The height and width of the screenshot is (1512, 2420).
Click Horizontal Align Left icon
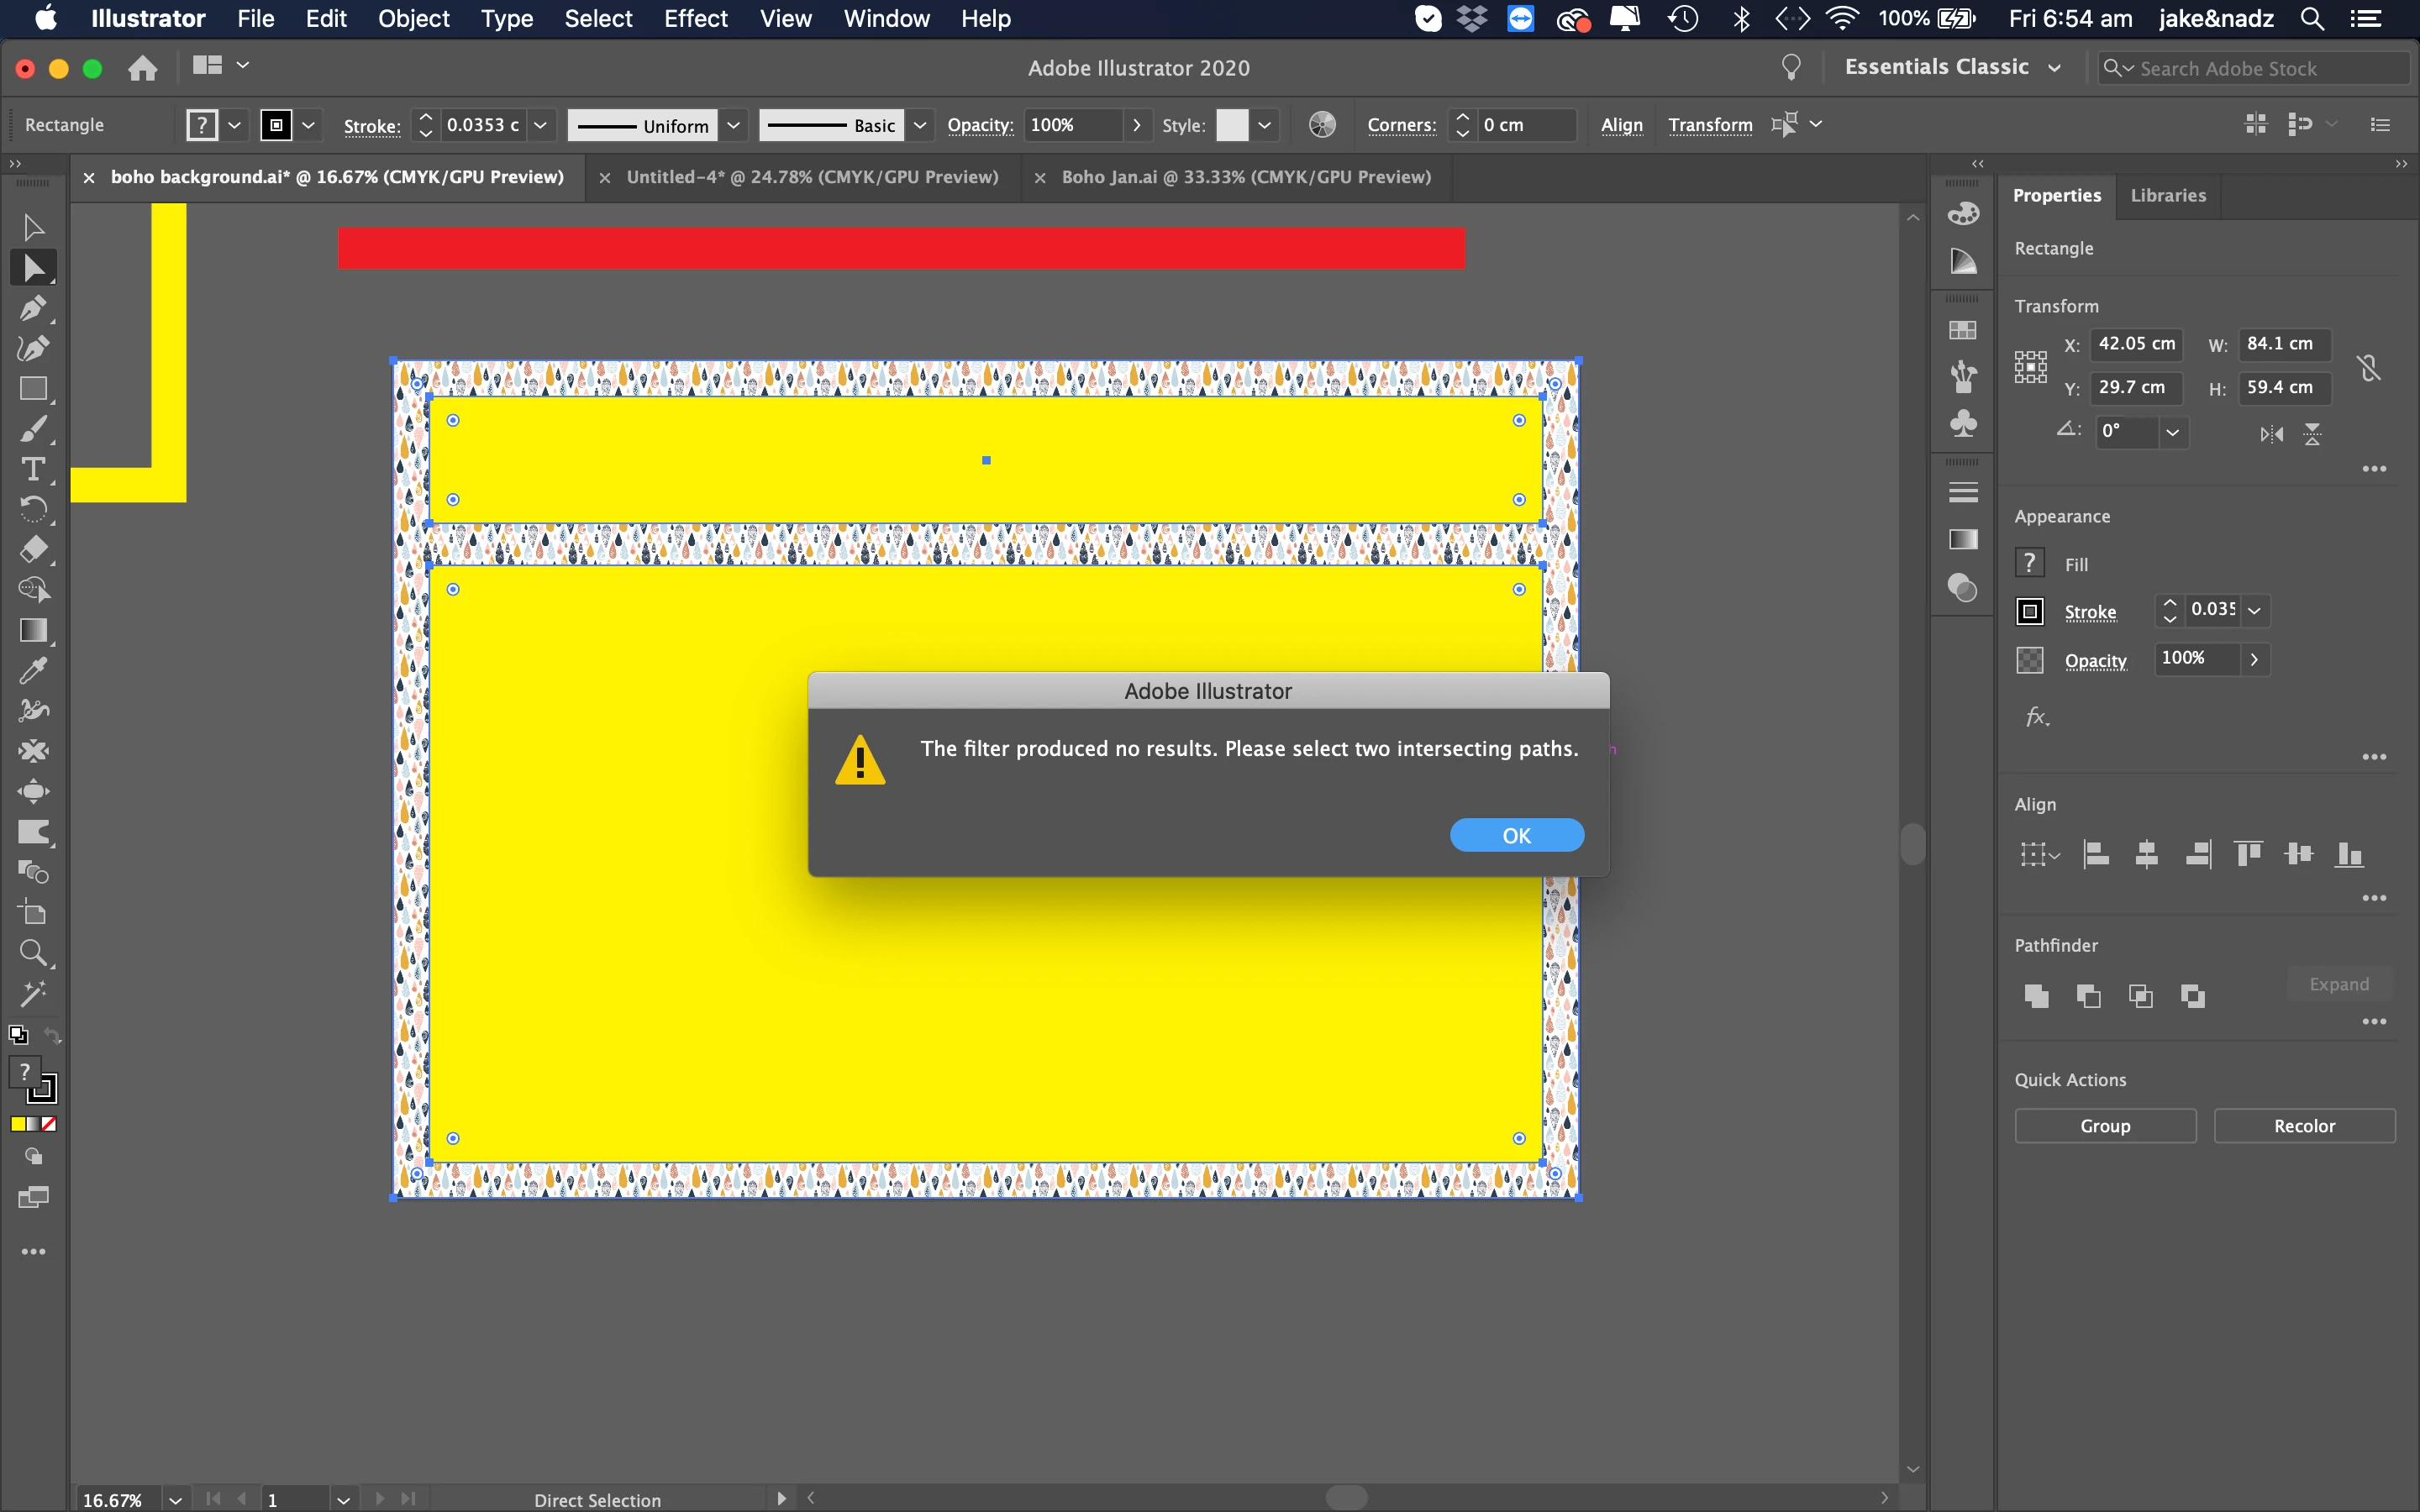pos(2095,854)
